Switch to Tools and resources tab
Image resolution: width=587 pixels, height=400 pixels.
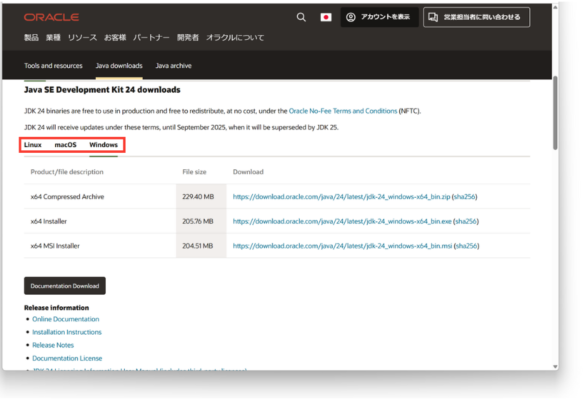[x=53, y=66]
